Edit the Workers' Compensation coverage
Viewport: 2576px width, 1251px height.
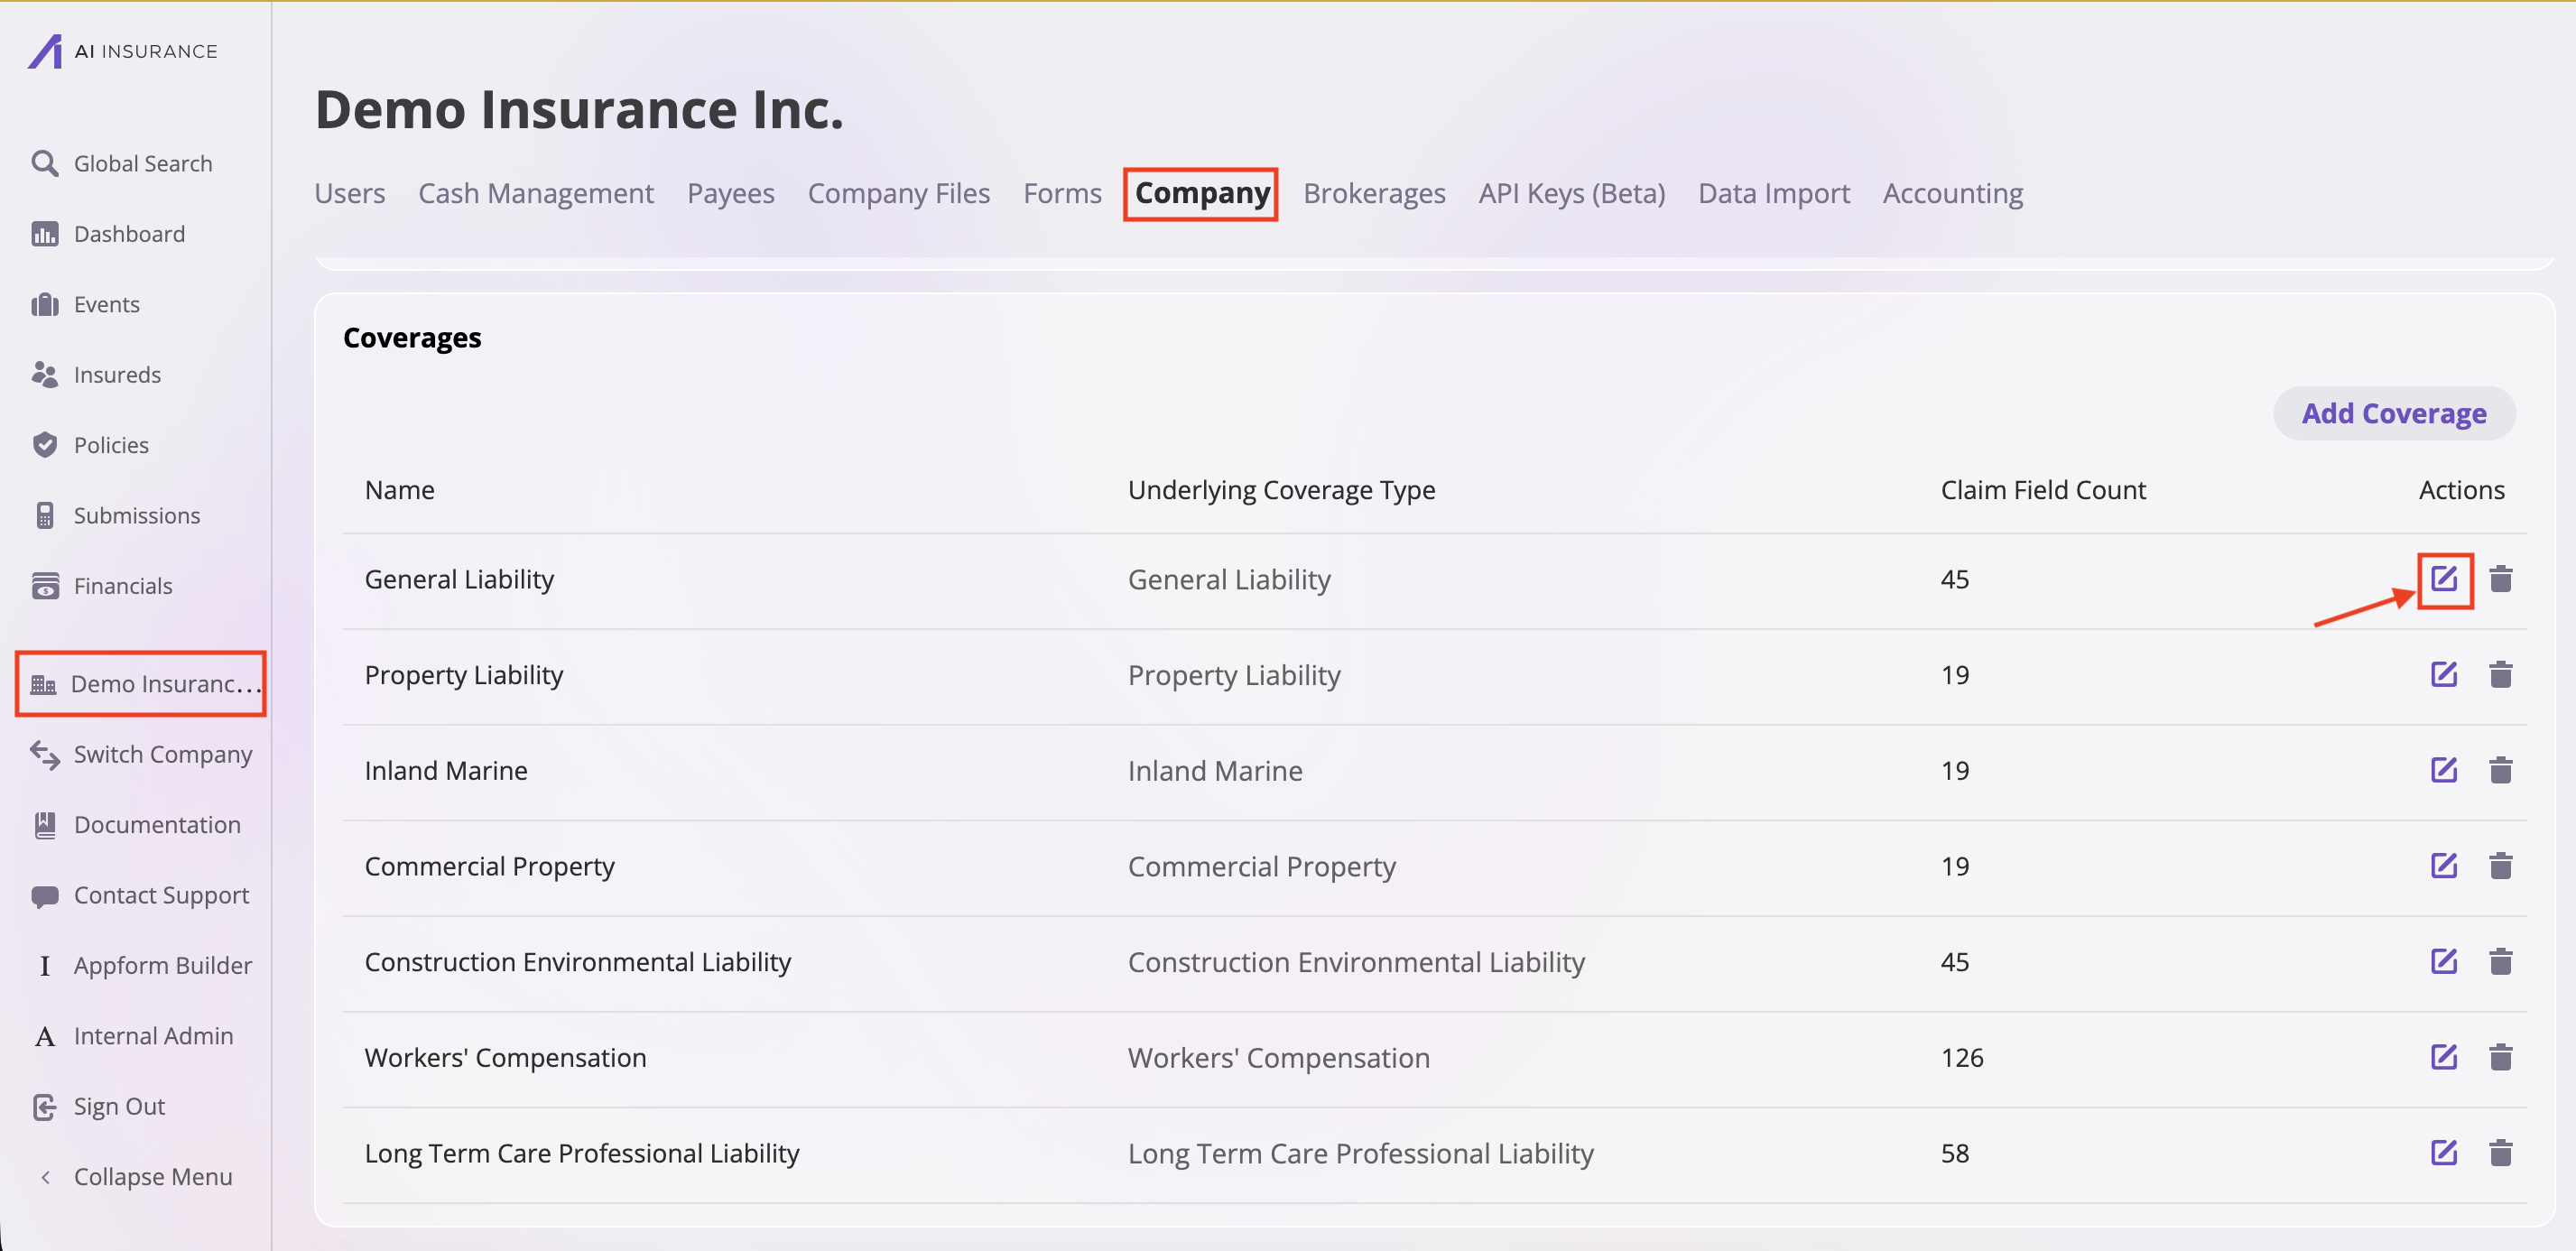click(2443, 1057)
